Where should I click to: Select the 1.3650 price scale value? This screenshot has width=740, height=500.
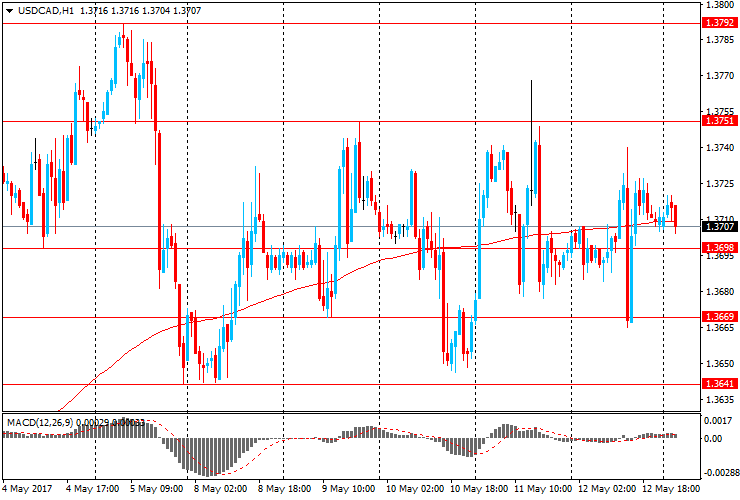[x=720, y=364]
